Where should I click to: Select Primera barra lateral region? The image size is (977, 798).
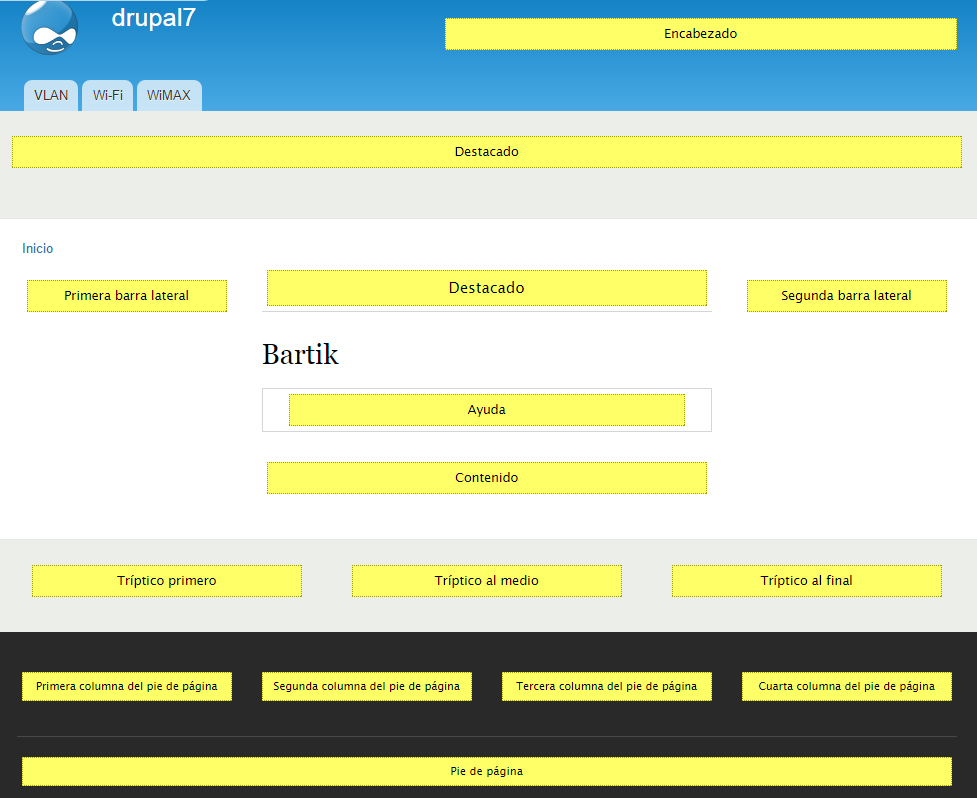pos(126,295)
